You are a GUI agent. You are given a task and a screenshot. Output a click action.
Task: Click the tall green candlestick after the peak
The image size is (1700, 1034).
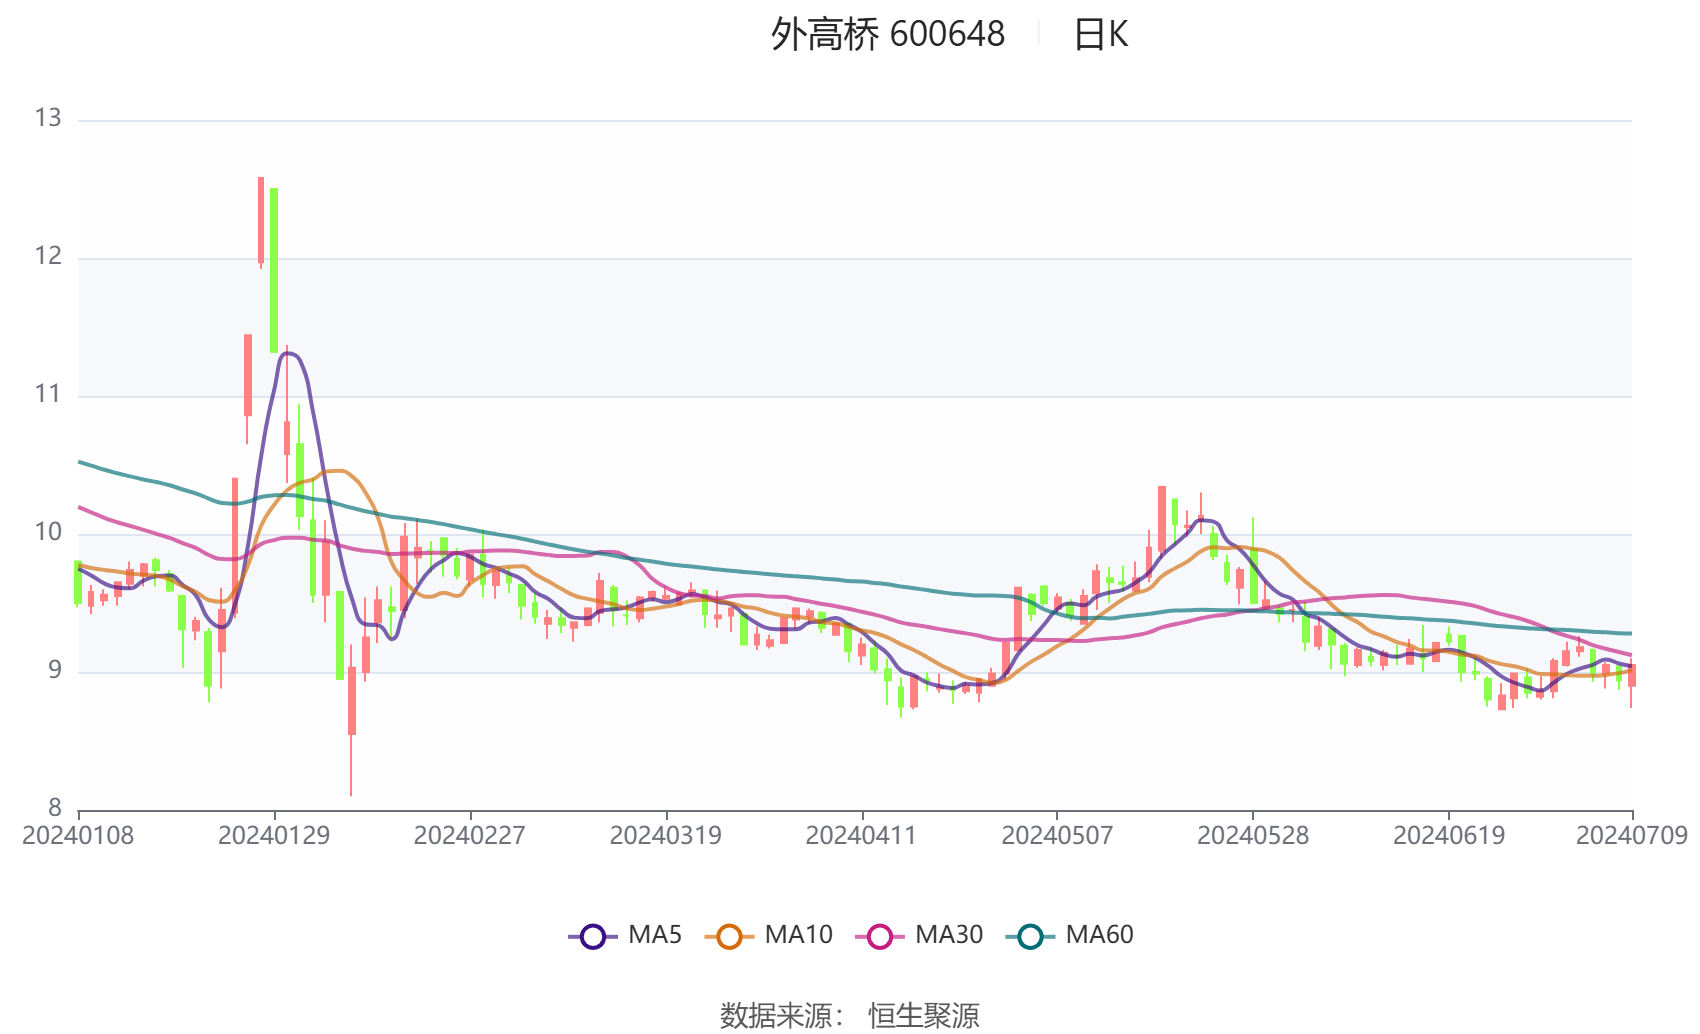coord(274,270)
